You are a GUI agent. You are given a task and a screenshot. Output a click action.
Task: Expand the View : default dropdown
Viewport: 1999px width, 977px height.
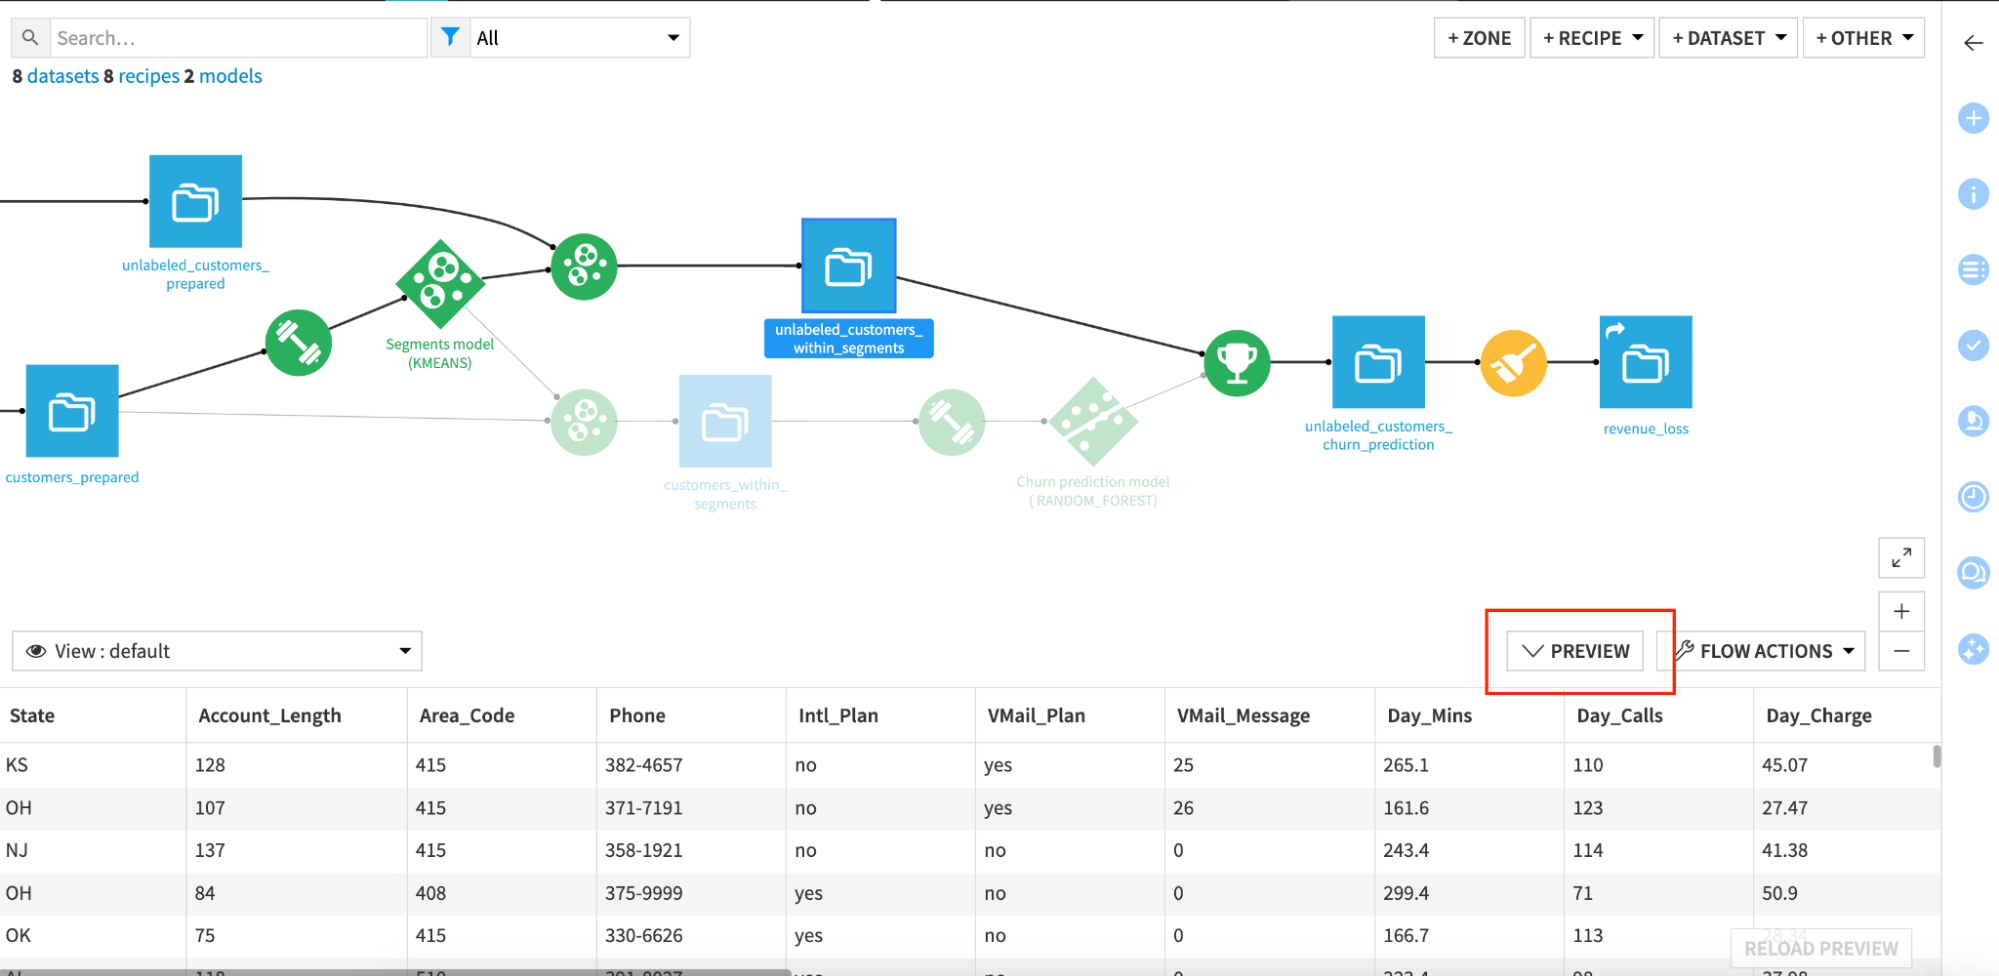point(216,650)
